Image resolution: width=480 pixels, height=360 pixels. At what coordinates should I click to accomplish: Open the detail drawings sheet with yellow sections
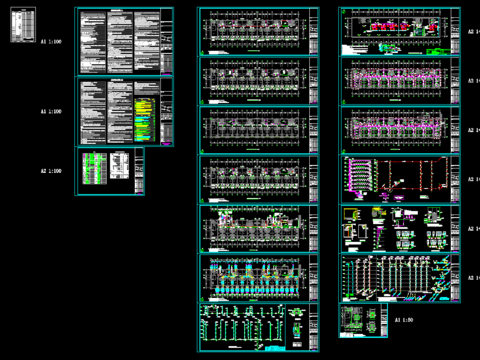[x=400, y=229]
